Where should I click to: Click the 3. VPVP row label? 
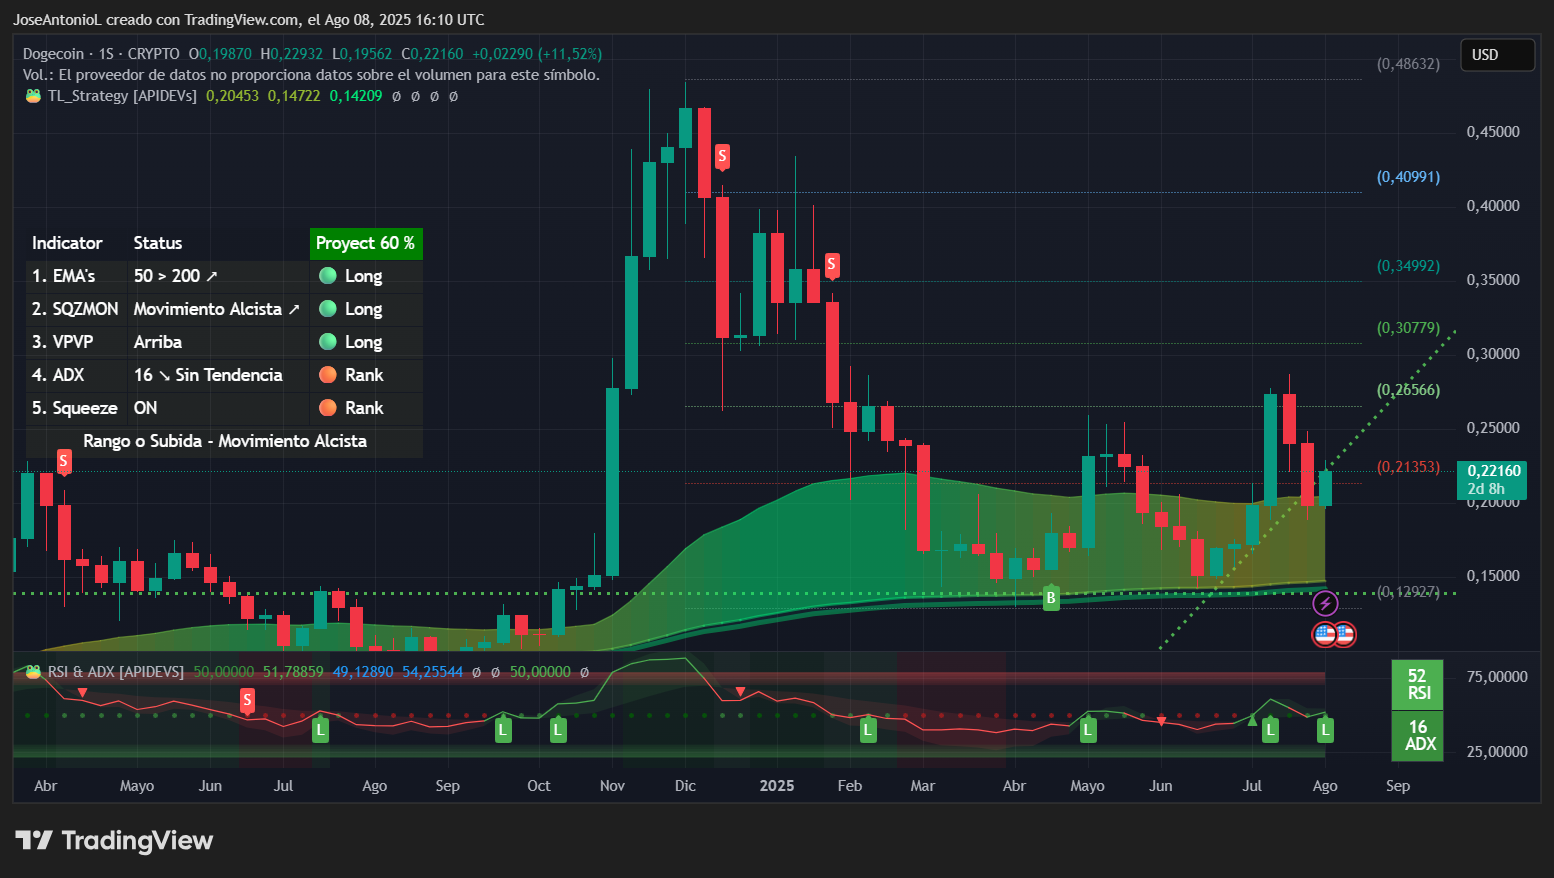(63, 342)
